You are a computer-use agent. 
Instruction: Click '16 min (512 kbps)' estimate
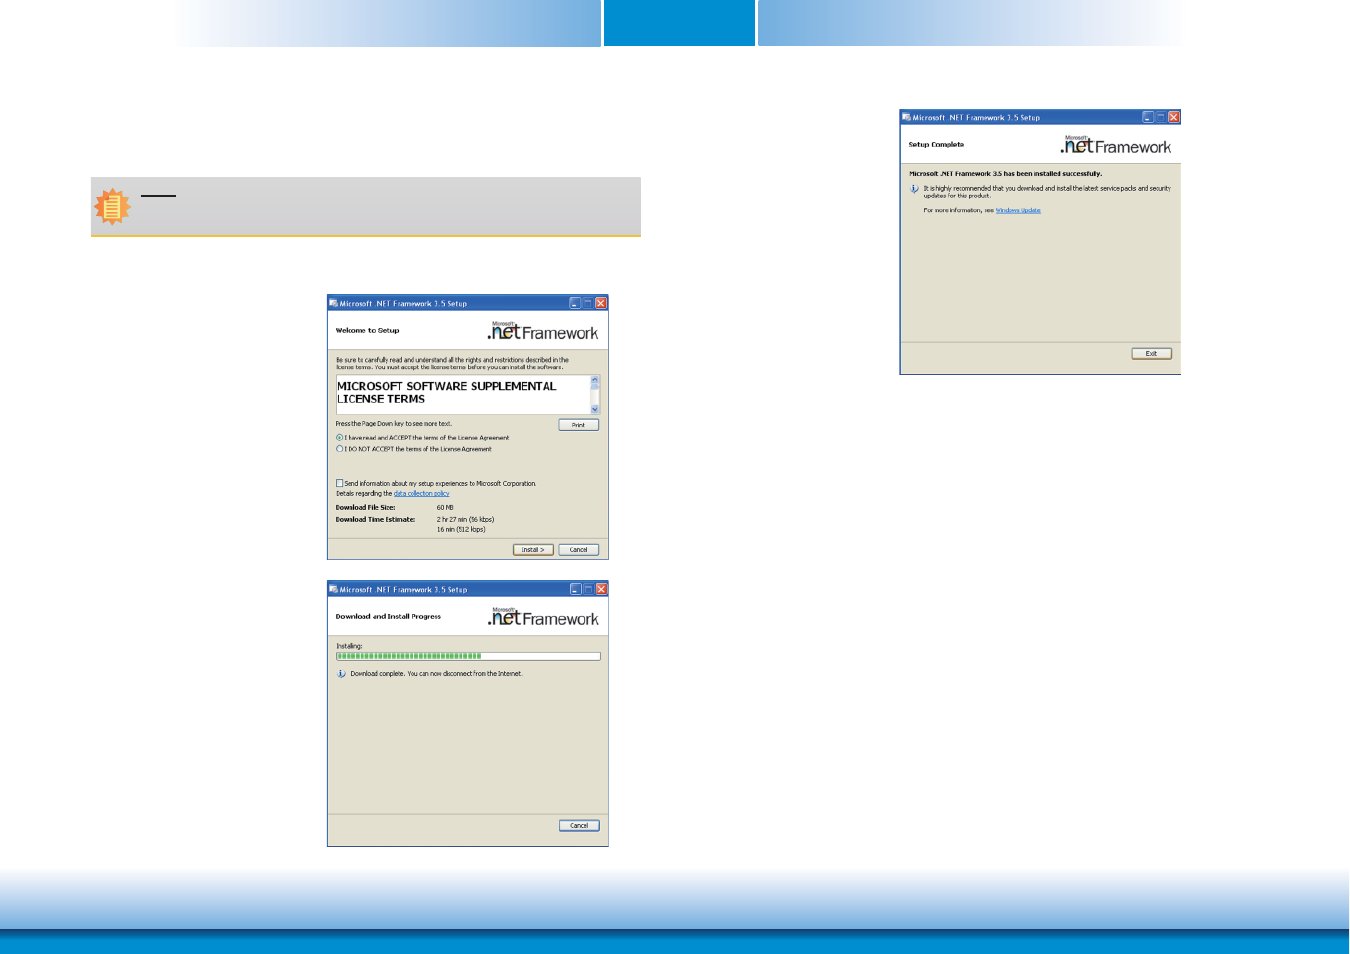coord(461,530)
